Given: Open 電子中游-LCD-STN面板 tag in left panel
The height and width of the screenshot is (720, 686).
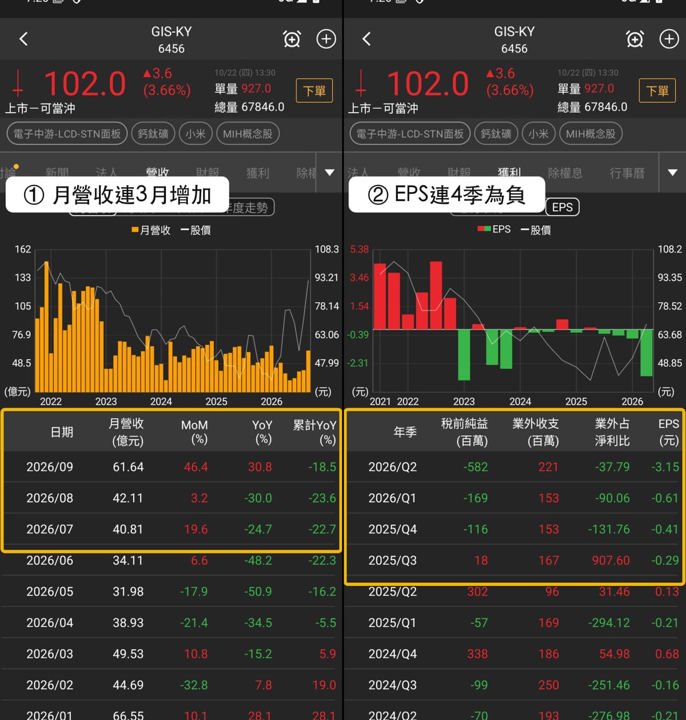Looking at the screenshot, I should pos(67,134).
